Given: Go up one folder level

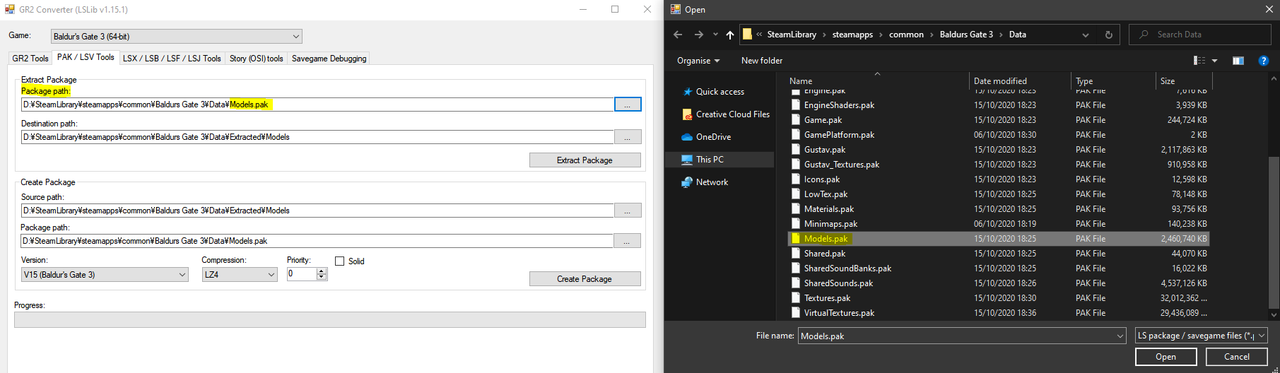Looking at the screenshot, I should (x=730, y=34).
